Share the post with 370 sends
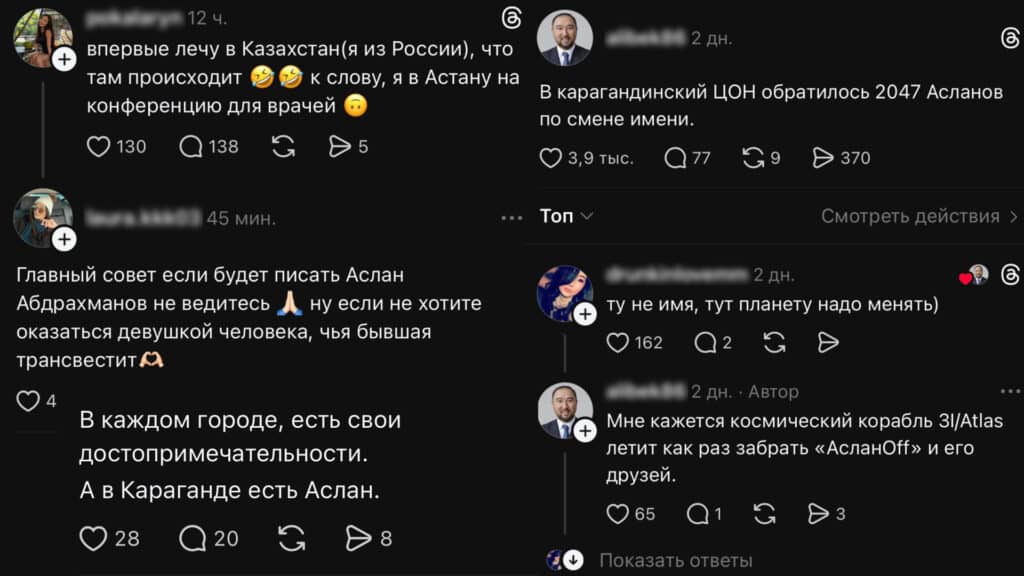 [x=823, y=157]
